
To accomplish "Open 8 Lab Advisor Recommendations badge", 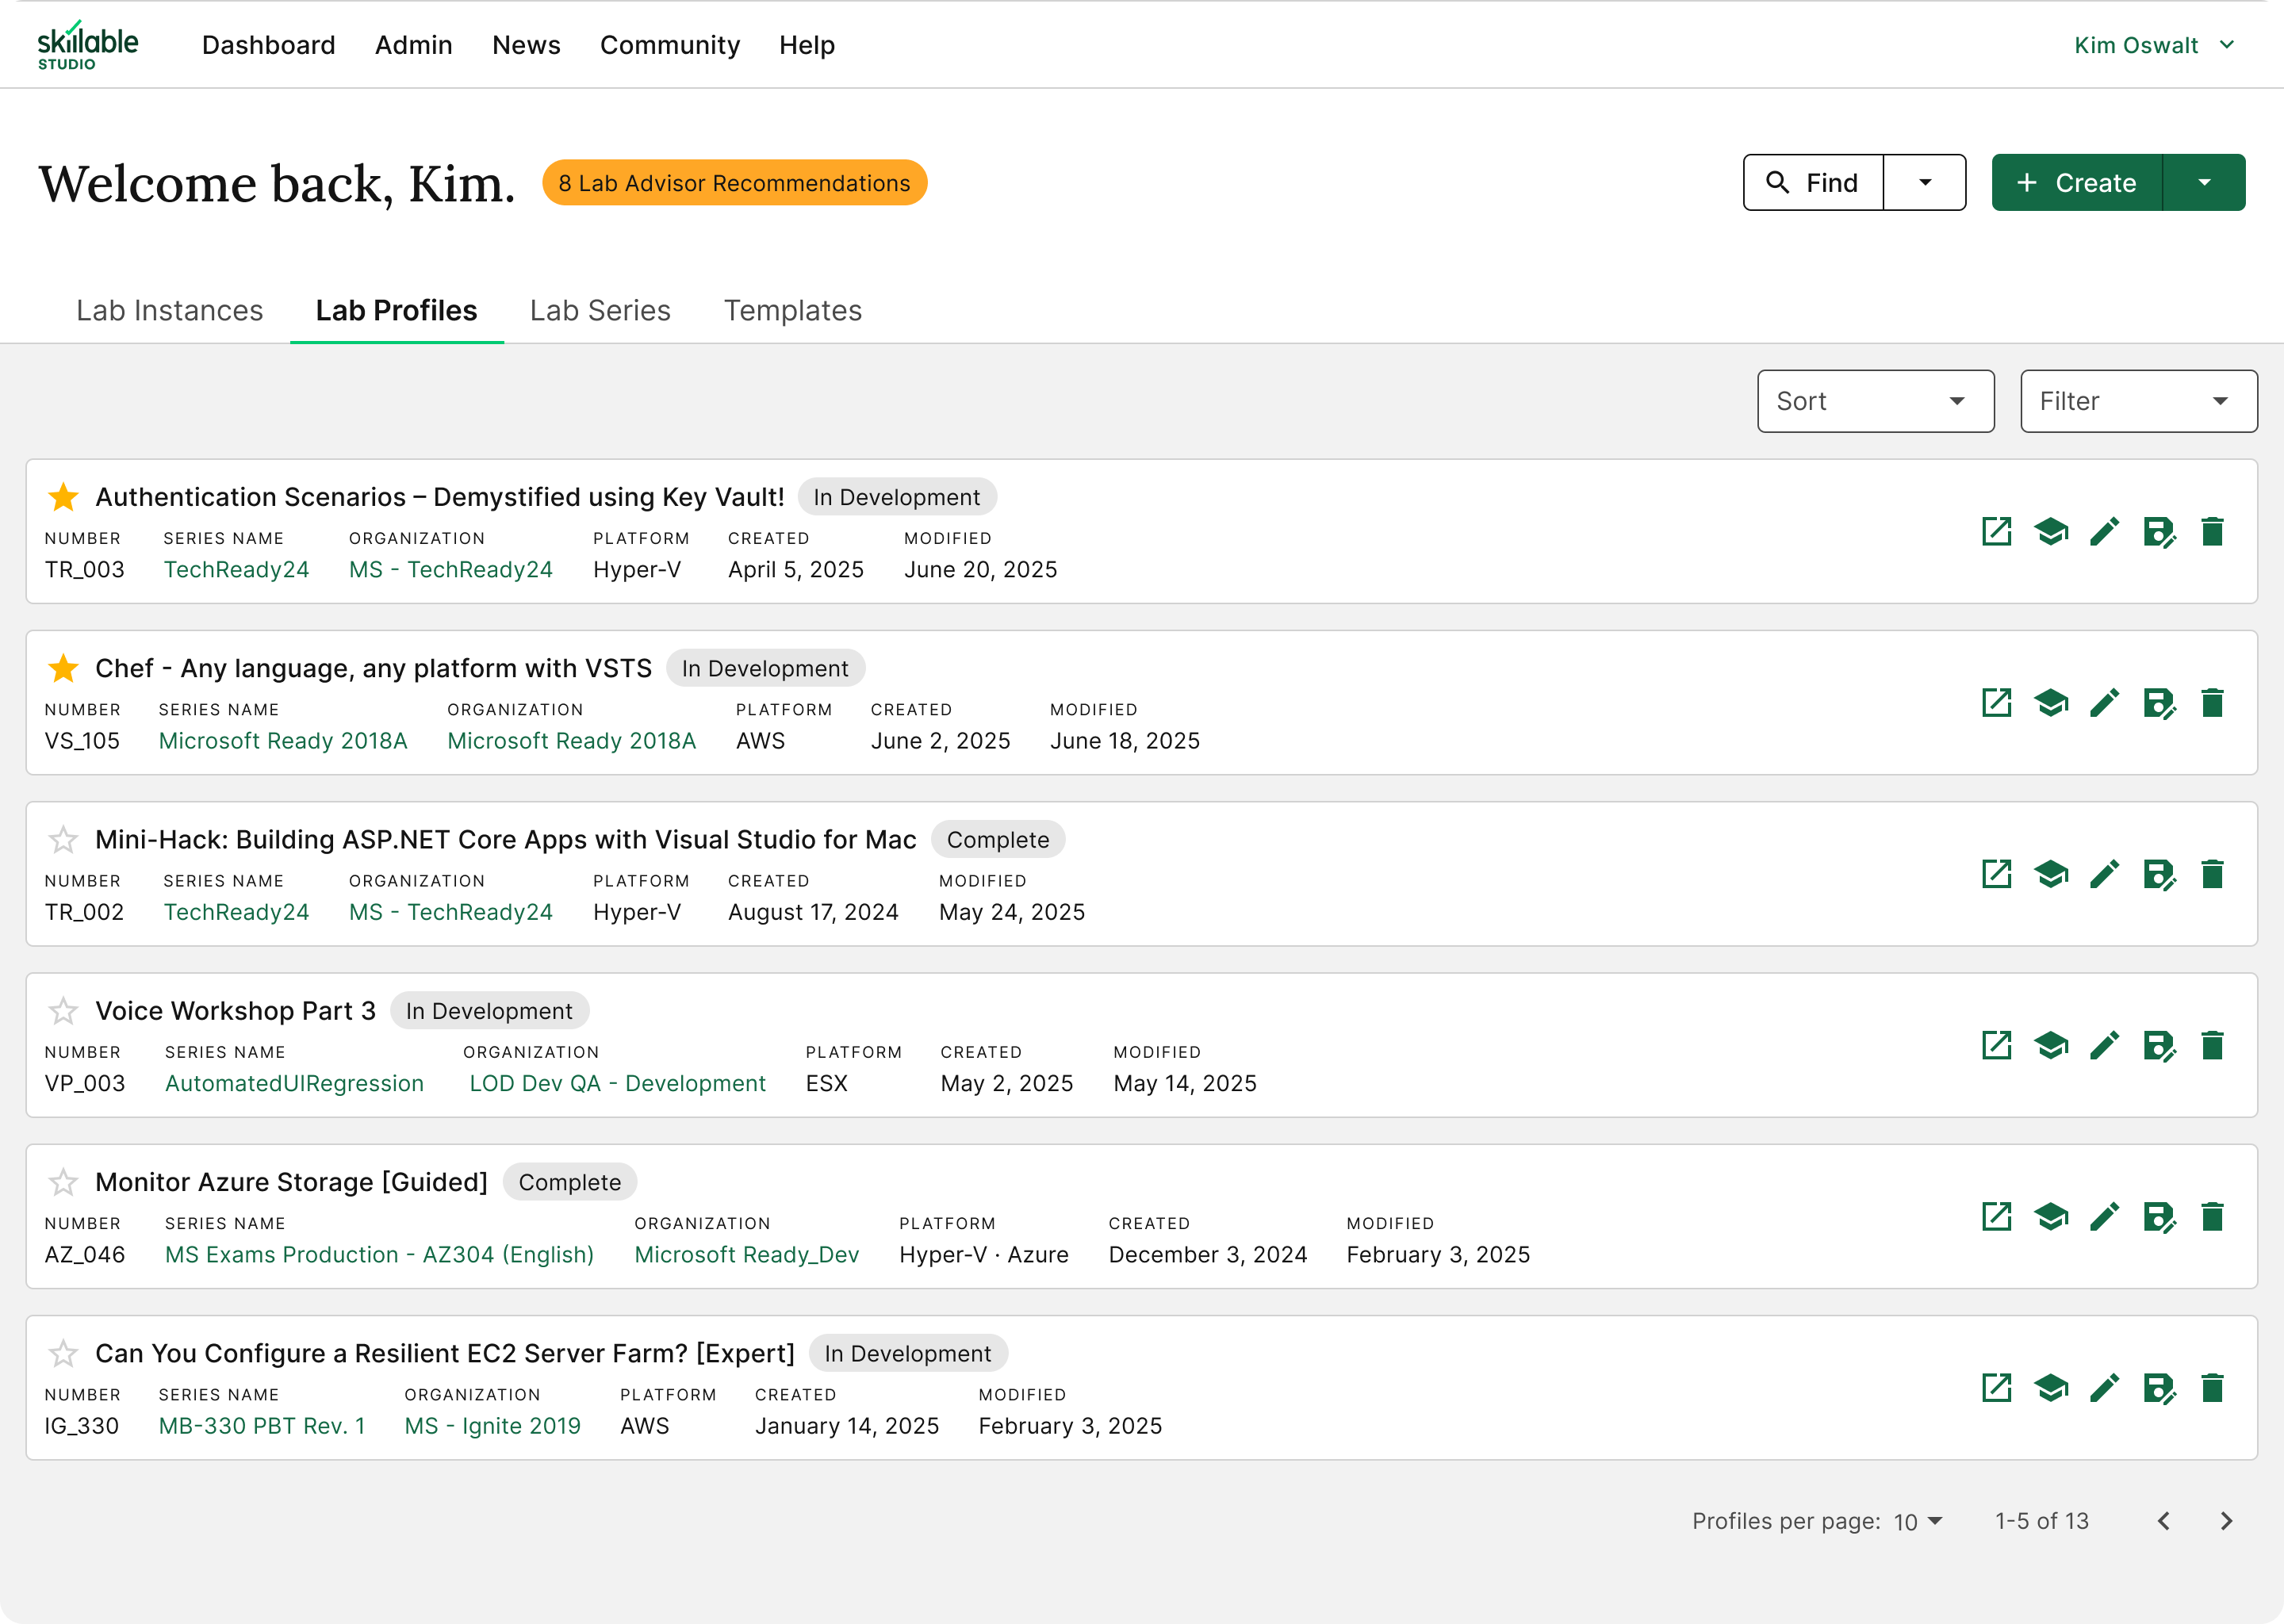I will 734,182.
